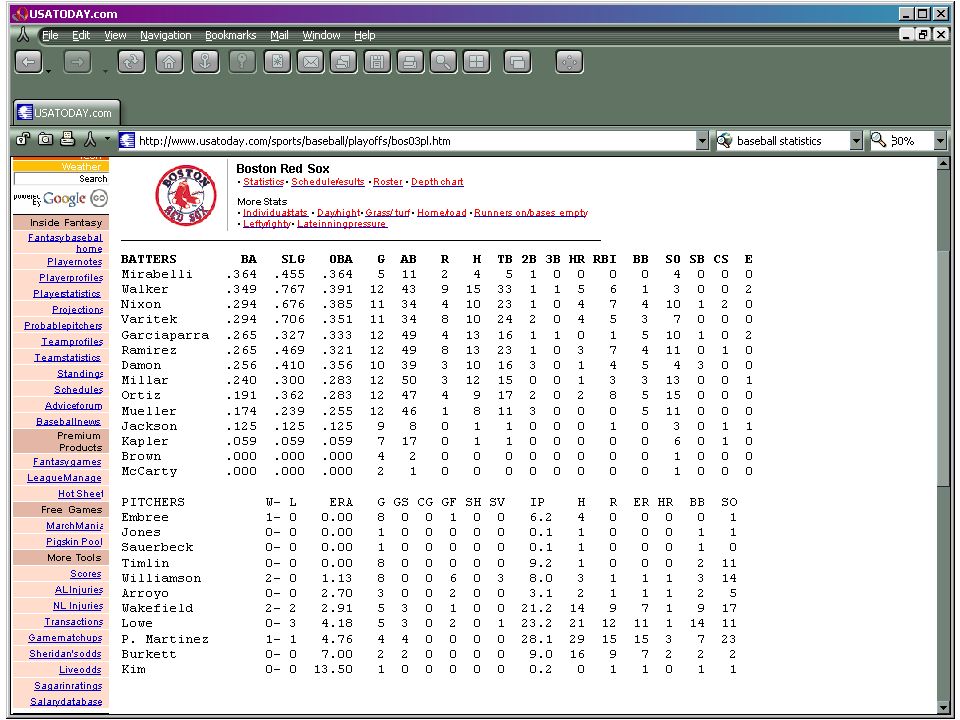Open the Mail menu
This screenshot has width=960, height=720.
coord(279,36)
